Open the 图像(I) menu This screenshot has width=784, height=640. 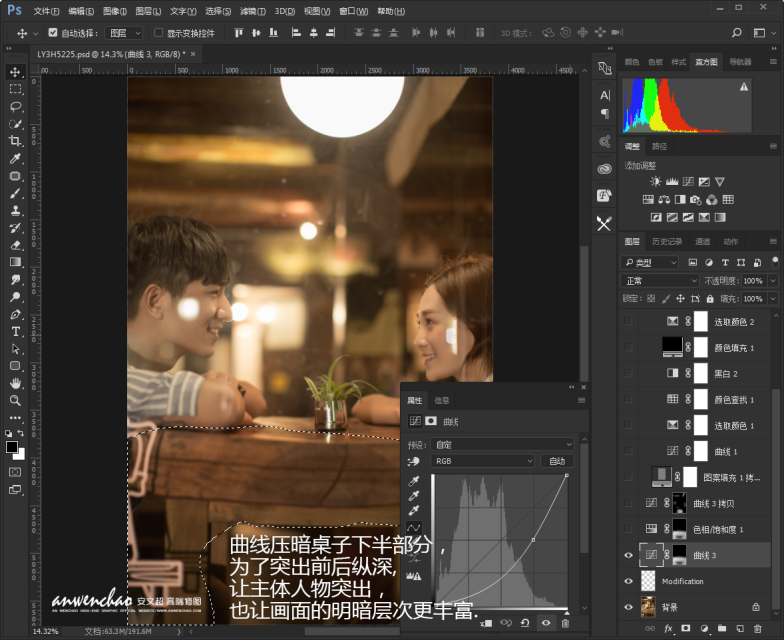tap(114, 11)
